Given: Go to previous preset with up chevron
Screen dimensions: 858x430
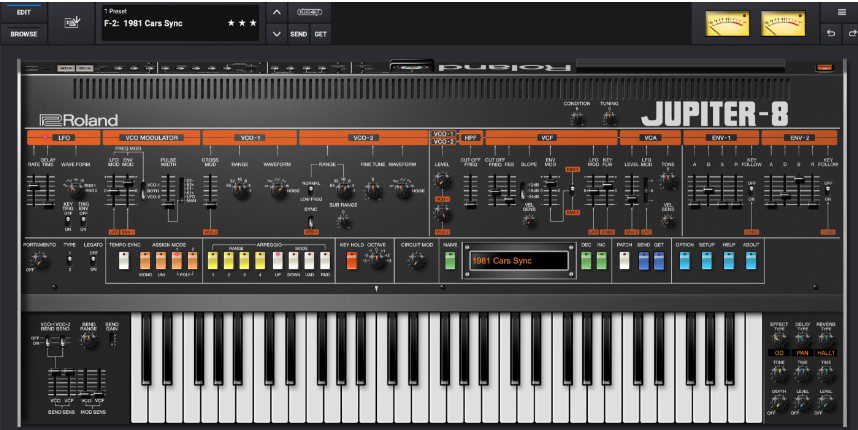Looking at the screenshot, I should [277, 12].
